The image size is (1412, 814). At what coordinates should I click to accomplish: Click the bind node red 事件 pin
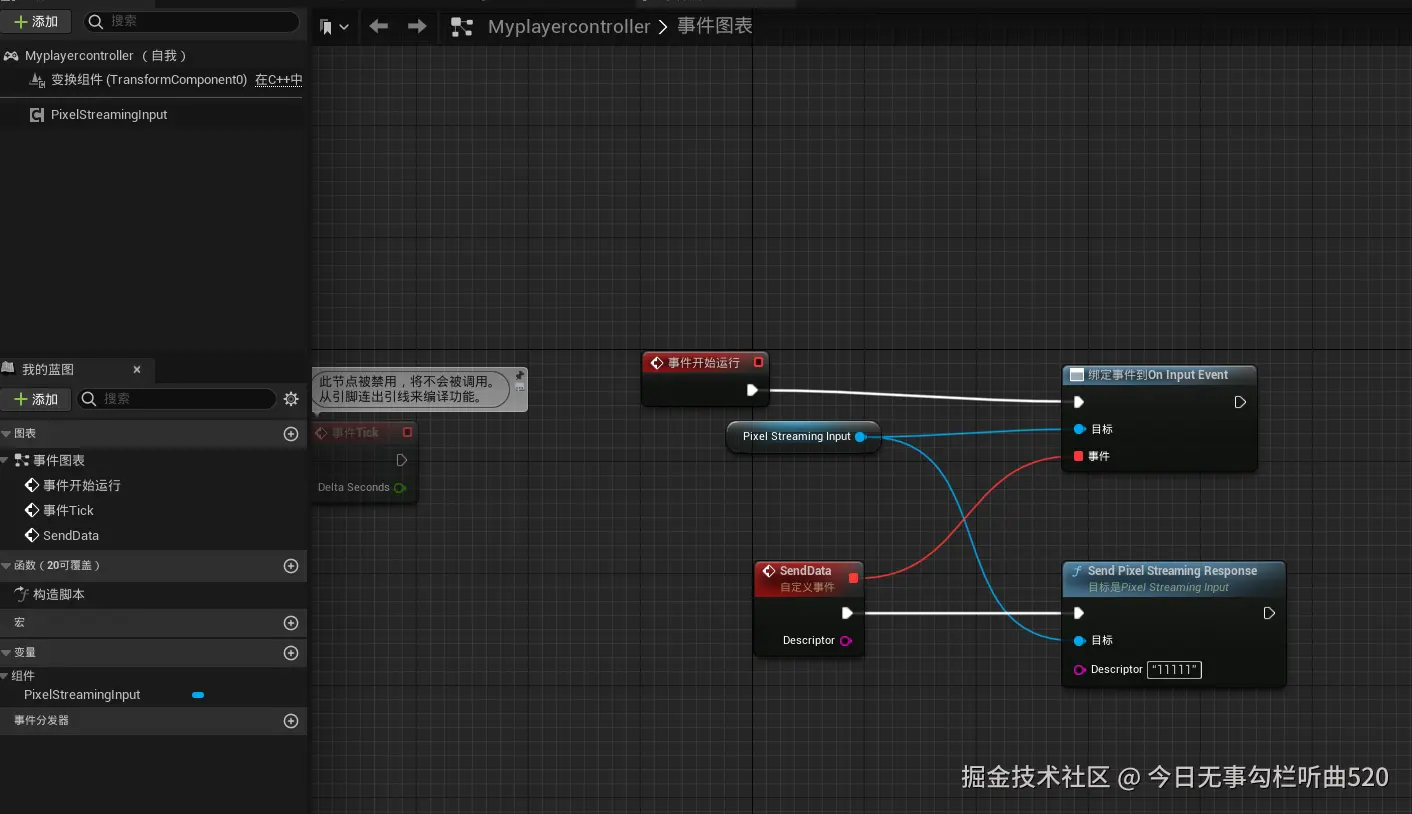pyautogui.click(x=1078, y=456)
